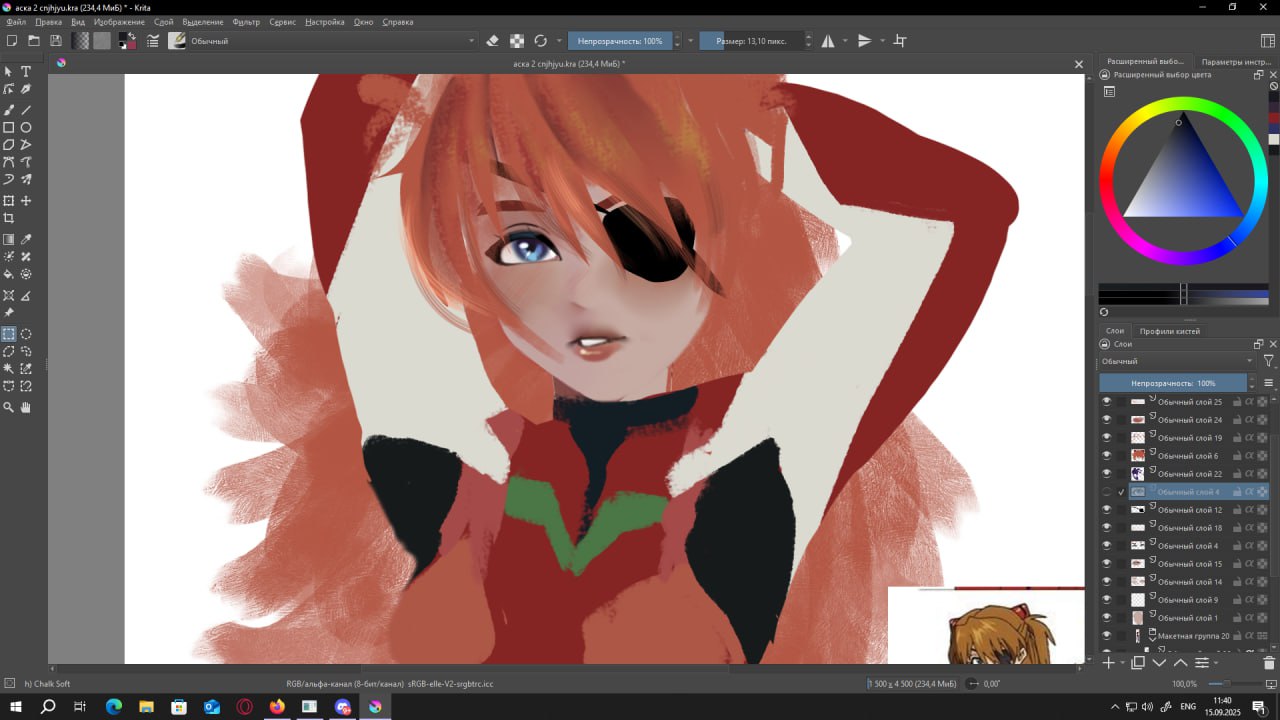Delete the selected layer with trash icon
1280x720 pixels.
click(x=1269, y=663)
